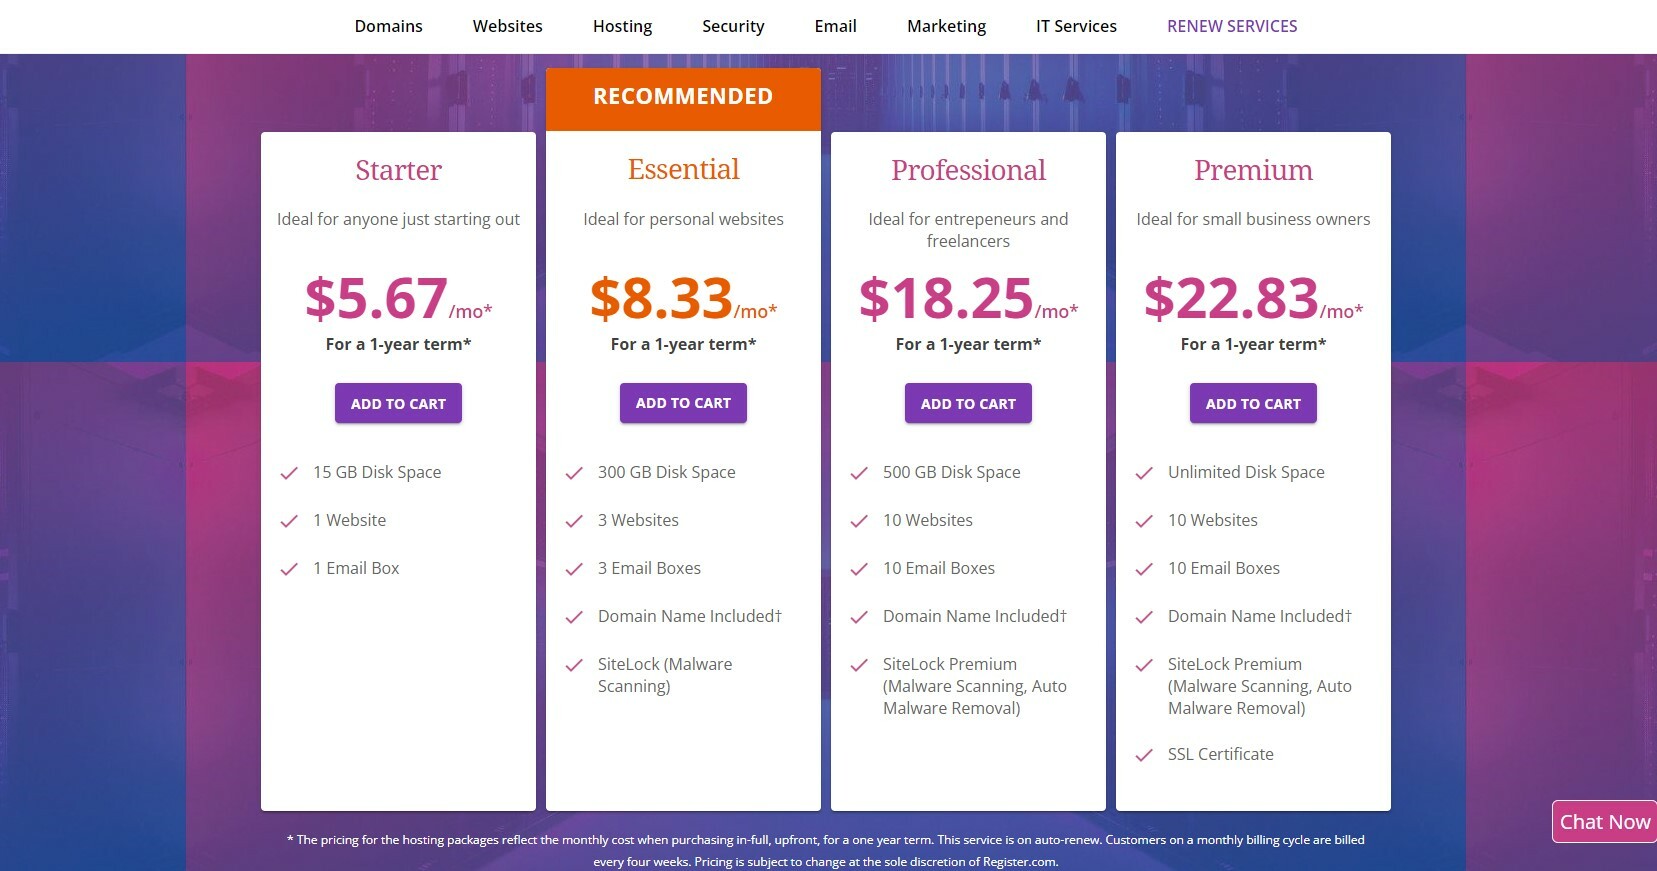This screenshot has height=871, width=1657.
Task: Click the checkmark next to 10 Email Boxes under Professional
Action: coord(860,568)
